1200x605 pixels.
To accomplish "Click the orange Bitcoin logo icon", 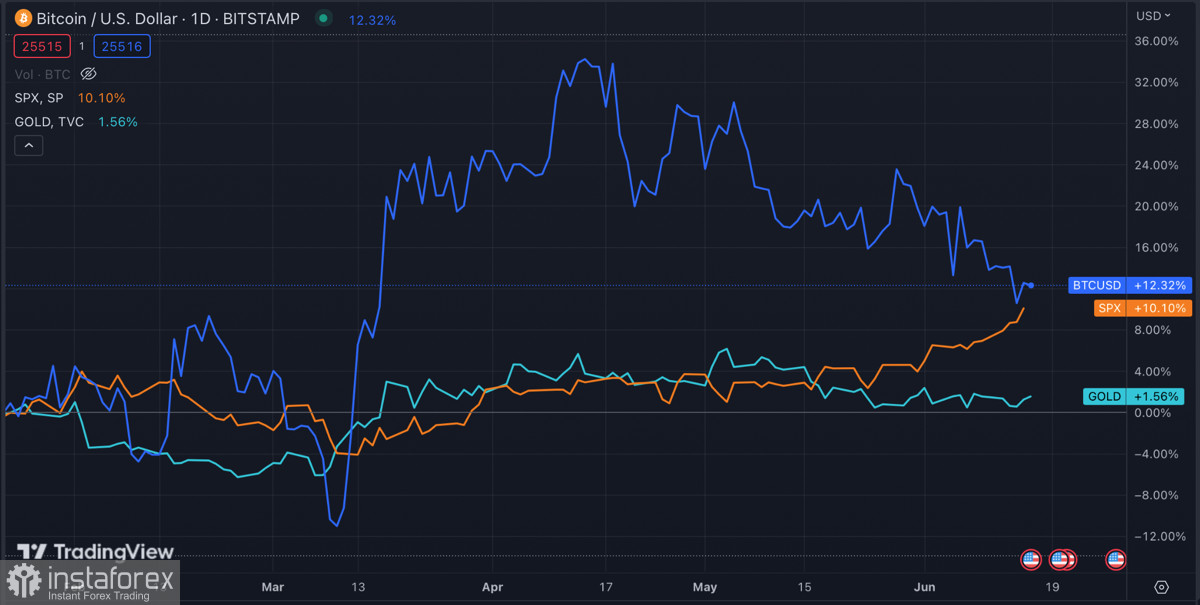I will click(23, 18).
